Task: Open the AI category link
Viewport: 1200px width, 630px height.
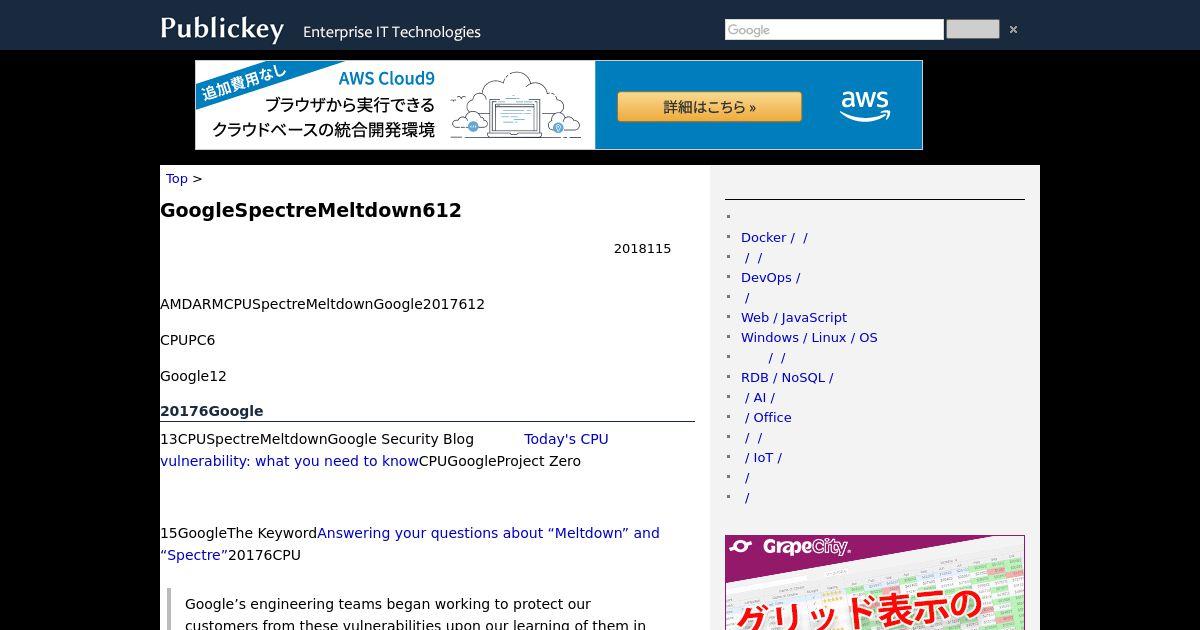Action: coord(760,398)
